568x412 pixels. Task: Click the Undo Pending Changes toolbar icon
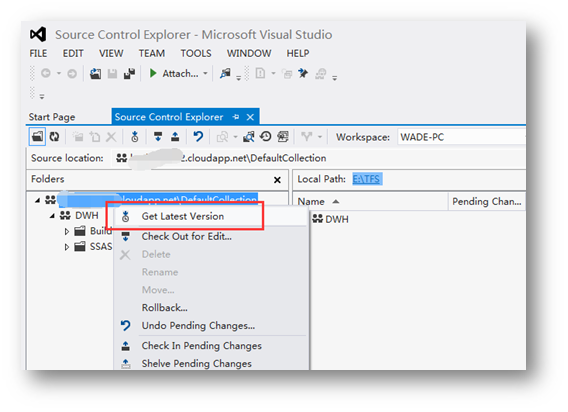click(x=198, y=137)
